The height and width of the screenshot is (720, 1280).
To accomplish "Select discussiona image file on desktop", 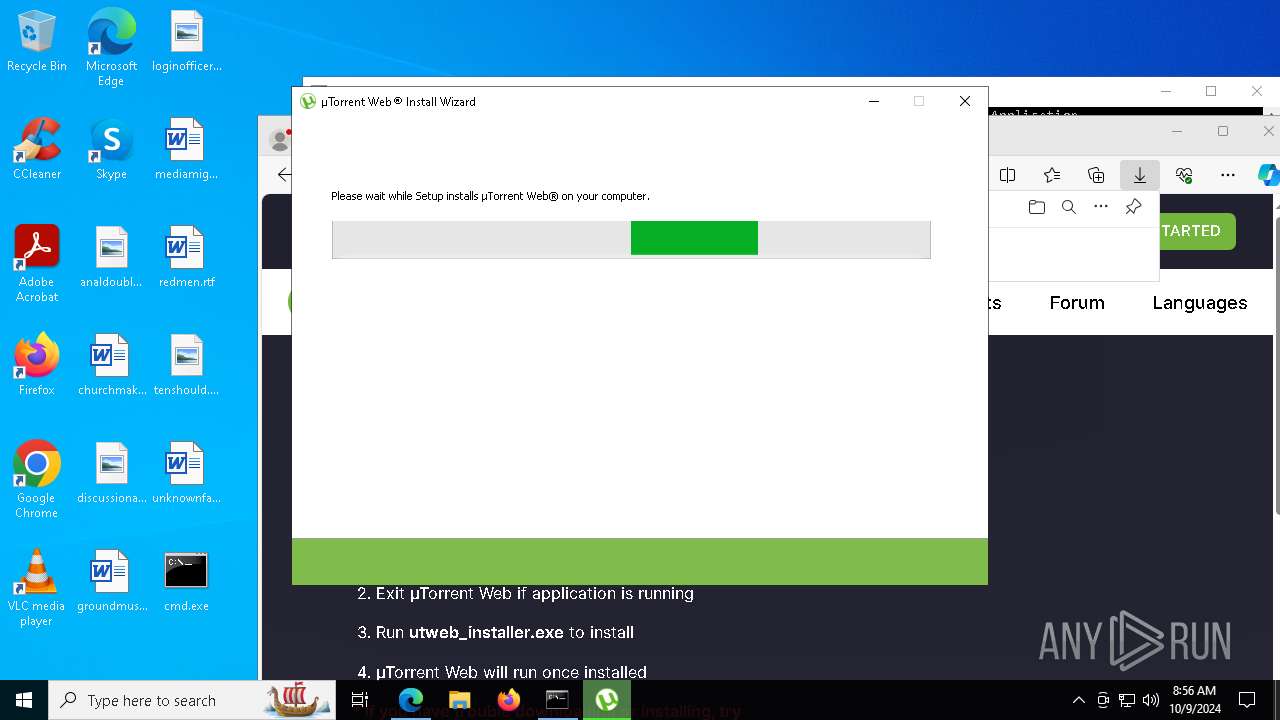I will click(111, 474).
